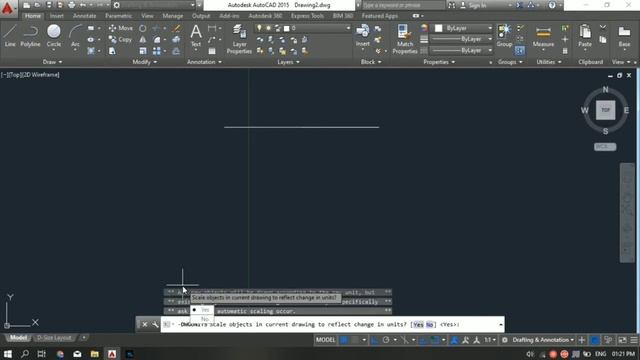Switch to the Parametric tab
This screenshot has height=360, width=640.
(118, 16)
